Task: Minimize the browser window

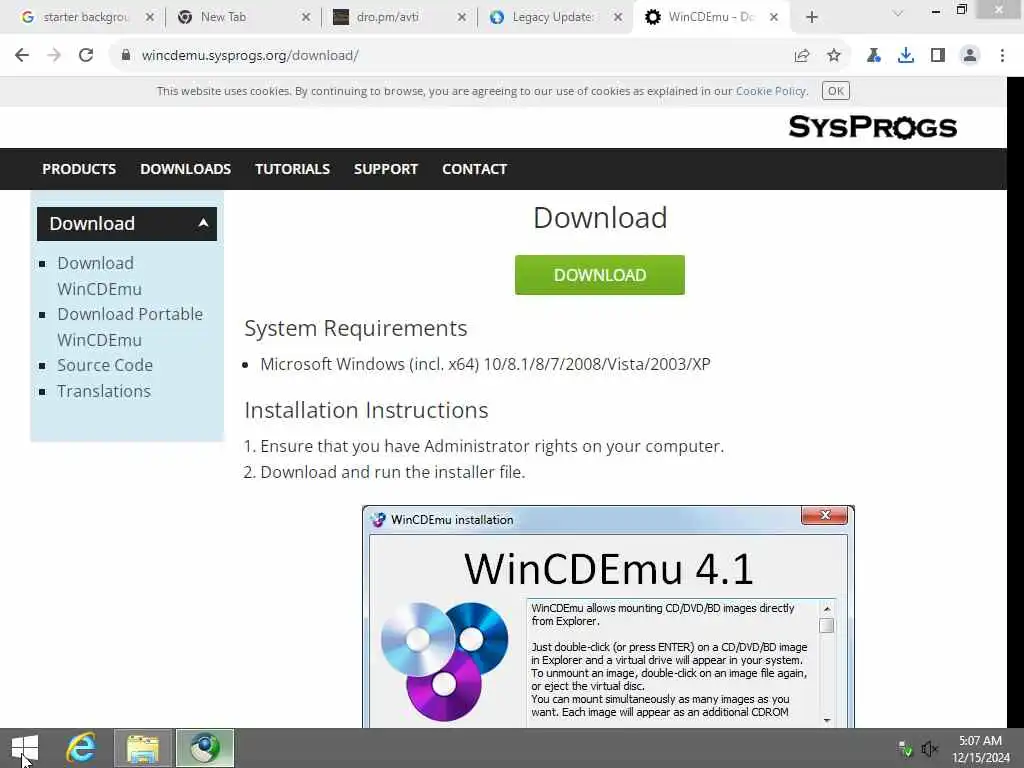Action: [x=935, y=10]
